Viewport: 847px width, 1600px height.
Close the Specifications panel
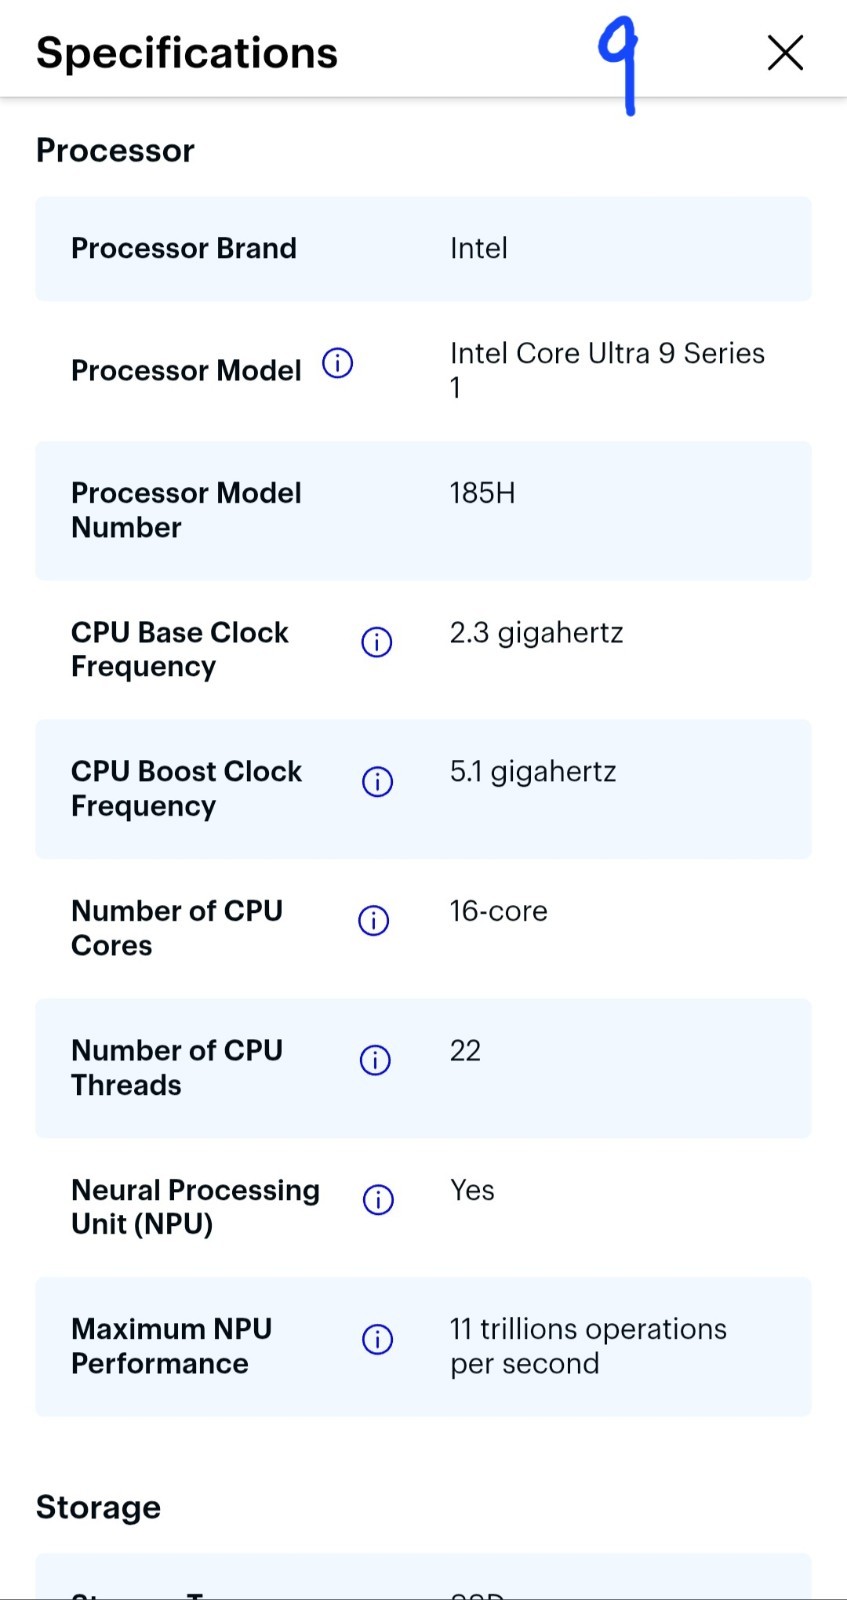click(x=785, y=53)
